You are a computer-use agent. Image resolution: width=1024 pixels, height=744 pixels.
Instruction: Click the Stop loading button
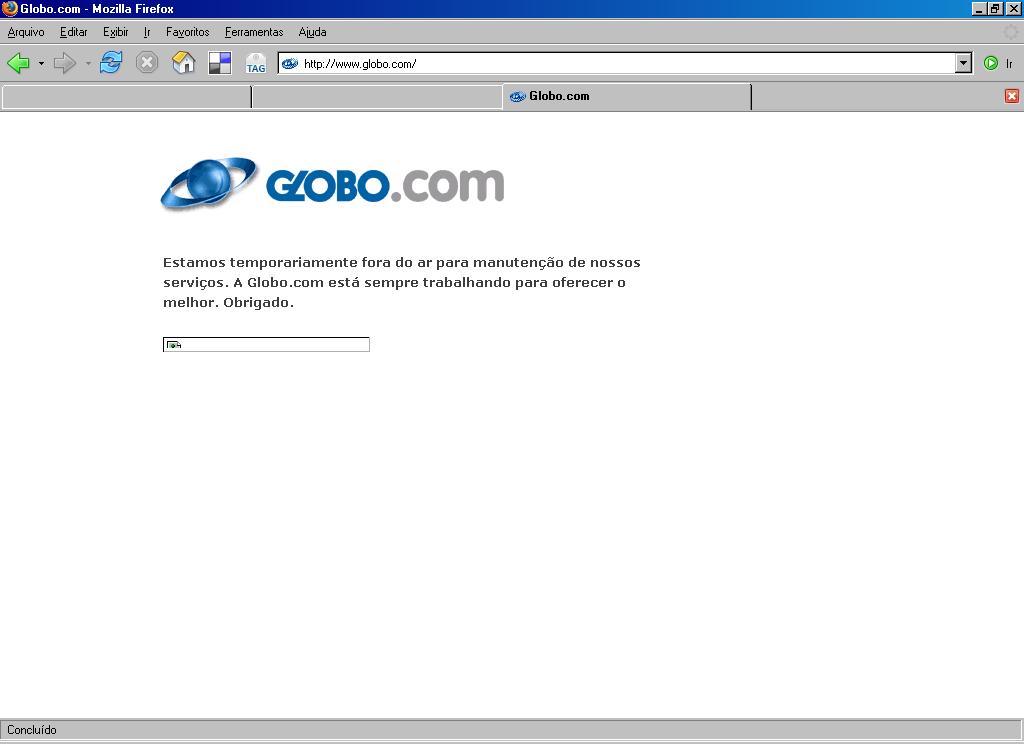tap(147, 63)
